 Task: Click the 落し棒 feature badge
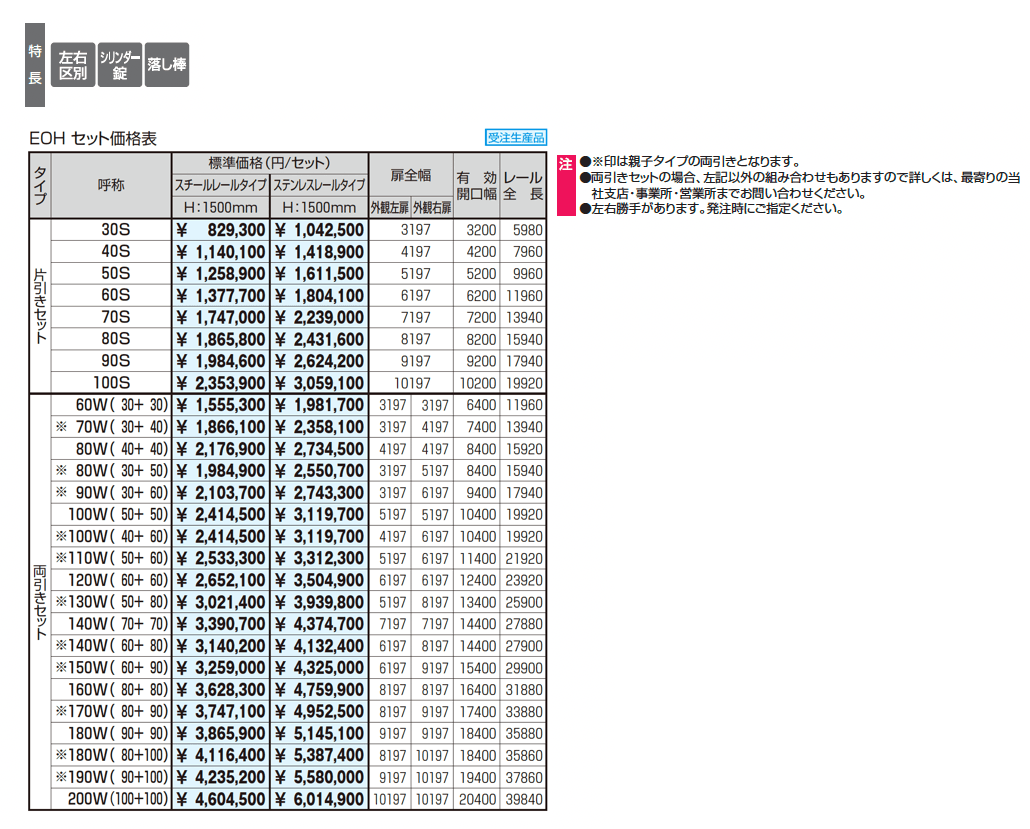pyautogui.click(x=167, y=66)
